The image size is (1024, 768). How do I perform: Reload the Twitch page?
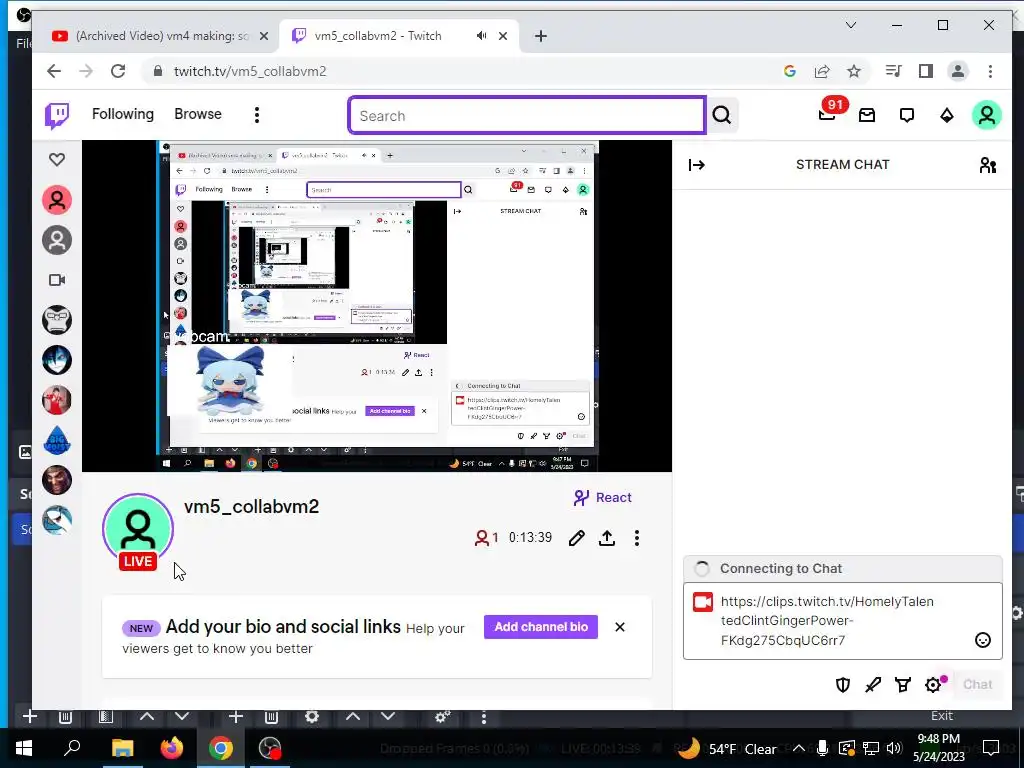[x=118, y=71]
